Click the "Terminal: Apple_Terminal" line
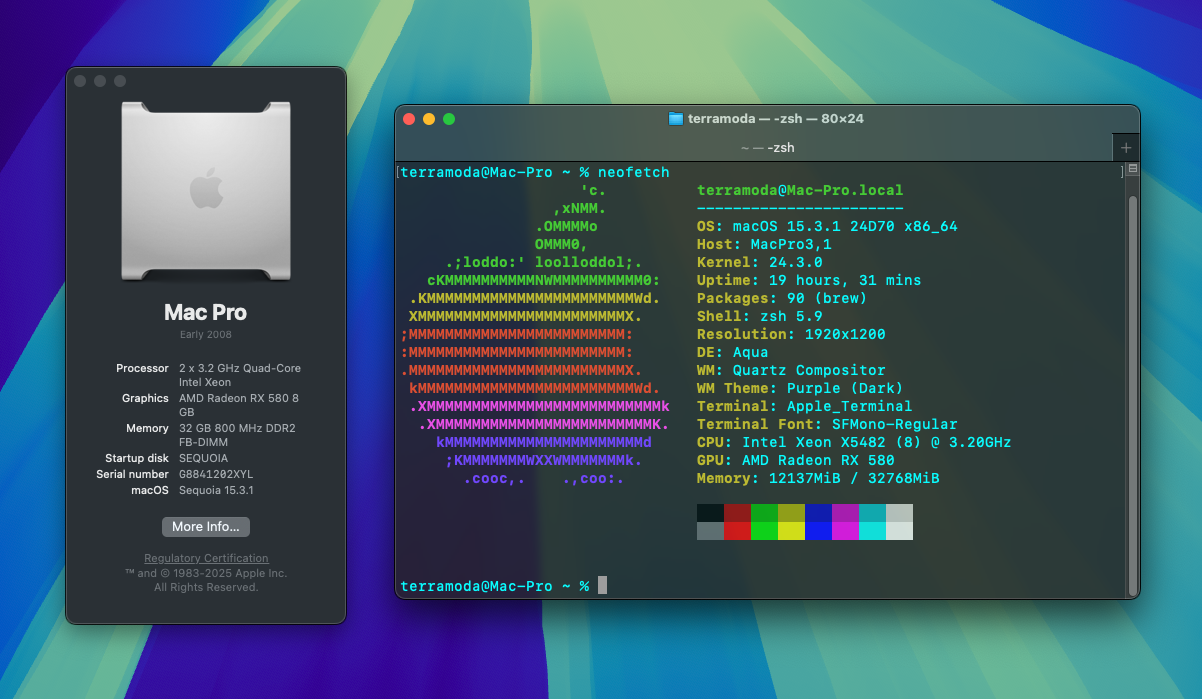This screenshot has height=699, width=1202. [x=805, y=407]
